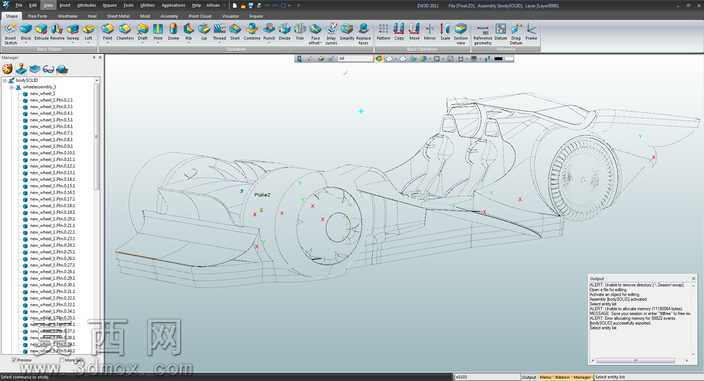Select the Face offset tool
This screenshot has height=381, width=704.
coord(315,34)
